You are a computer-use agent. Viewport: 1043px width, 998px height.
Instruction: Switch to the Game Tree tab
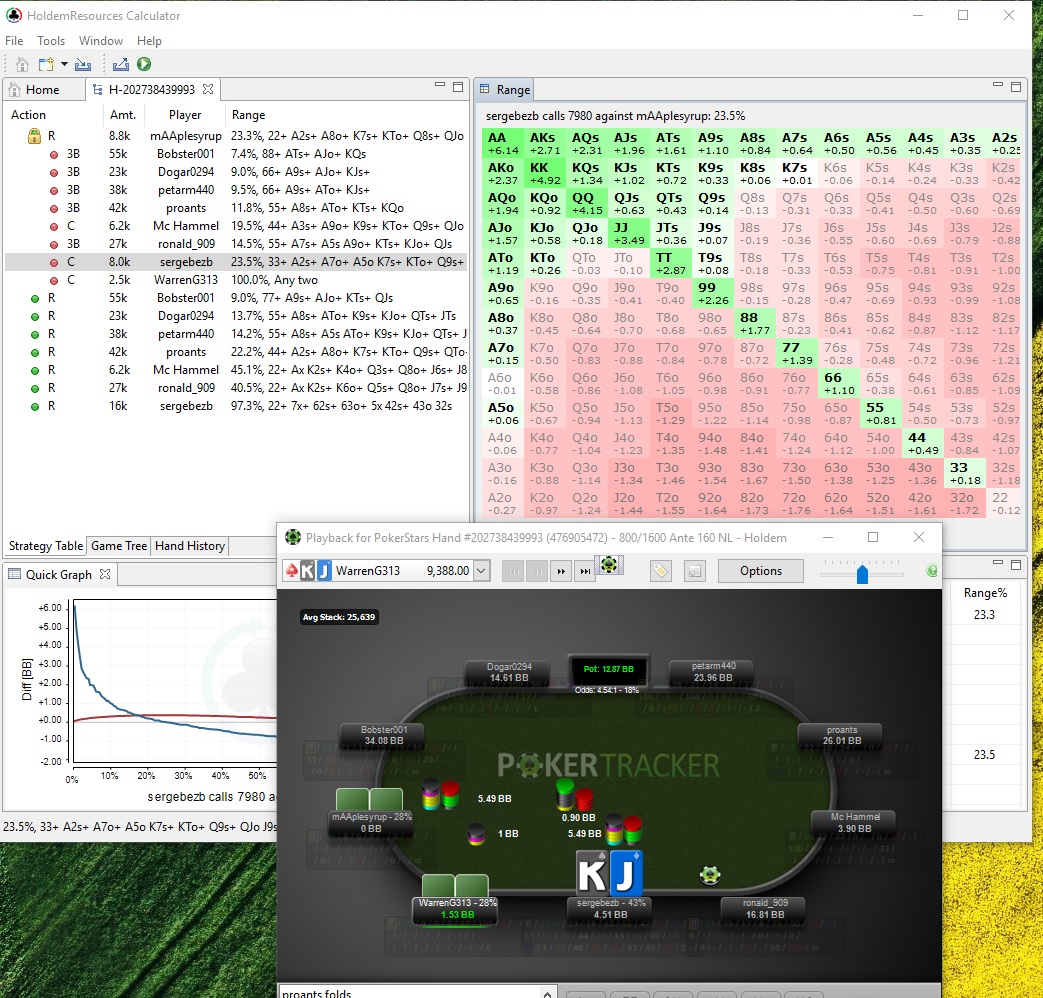coord(119,546)
